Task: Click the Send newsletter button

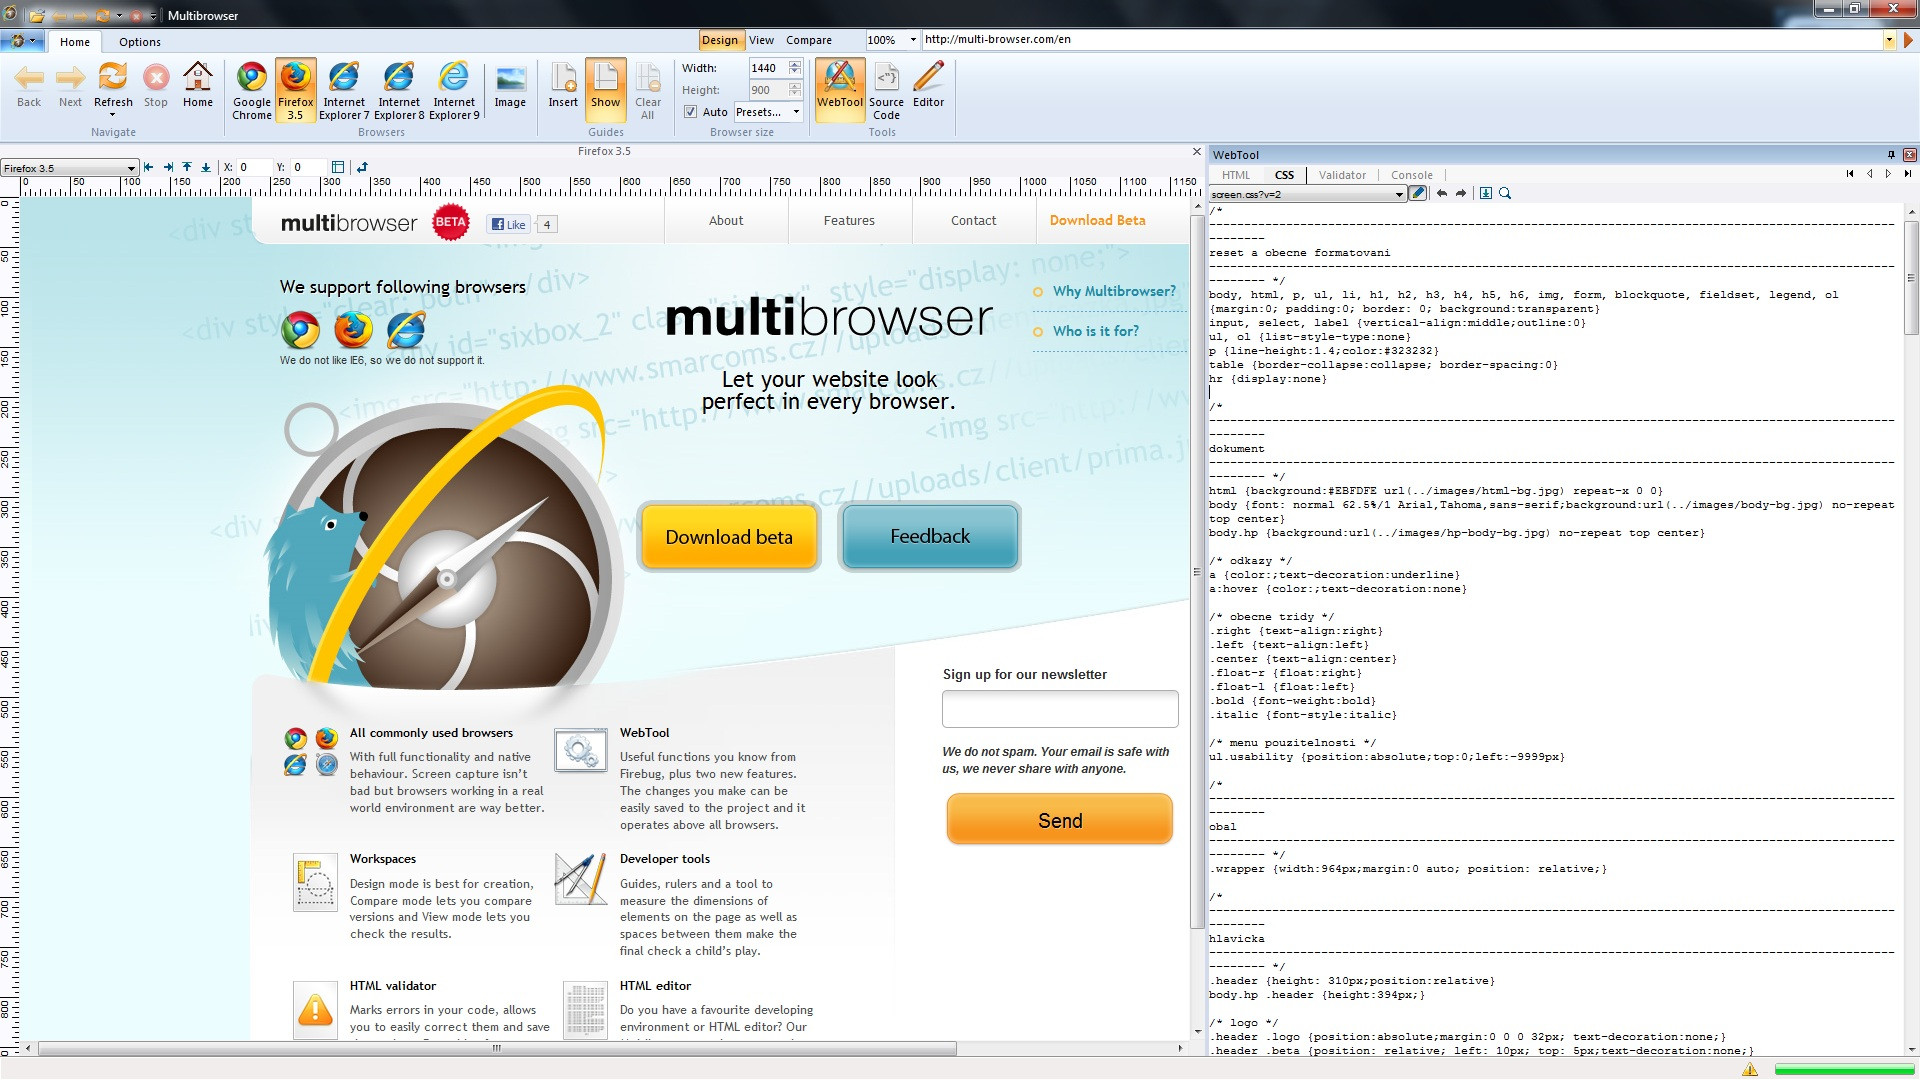Action: pyautogui.click(x=1060, y=820)
